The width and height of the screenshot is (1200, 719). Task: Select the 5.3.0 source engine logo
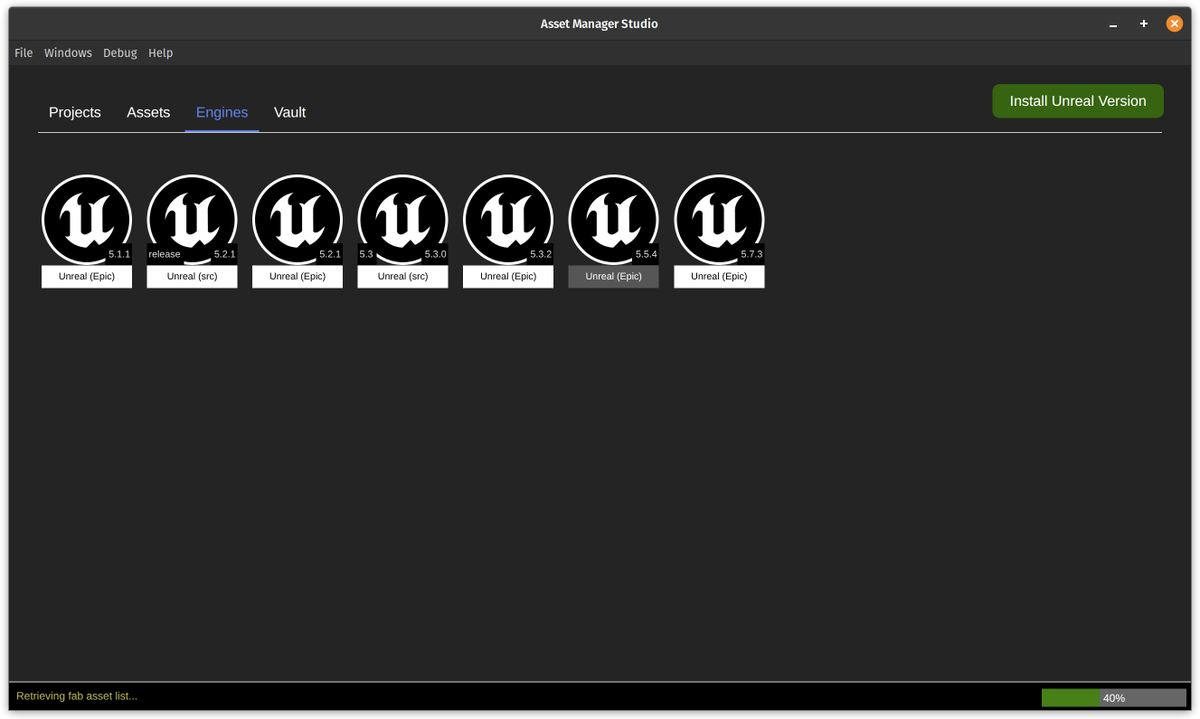[403, 219]
